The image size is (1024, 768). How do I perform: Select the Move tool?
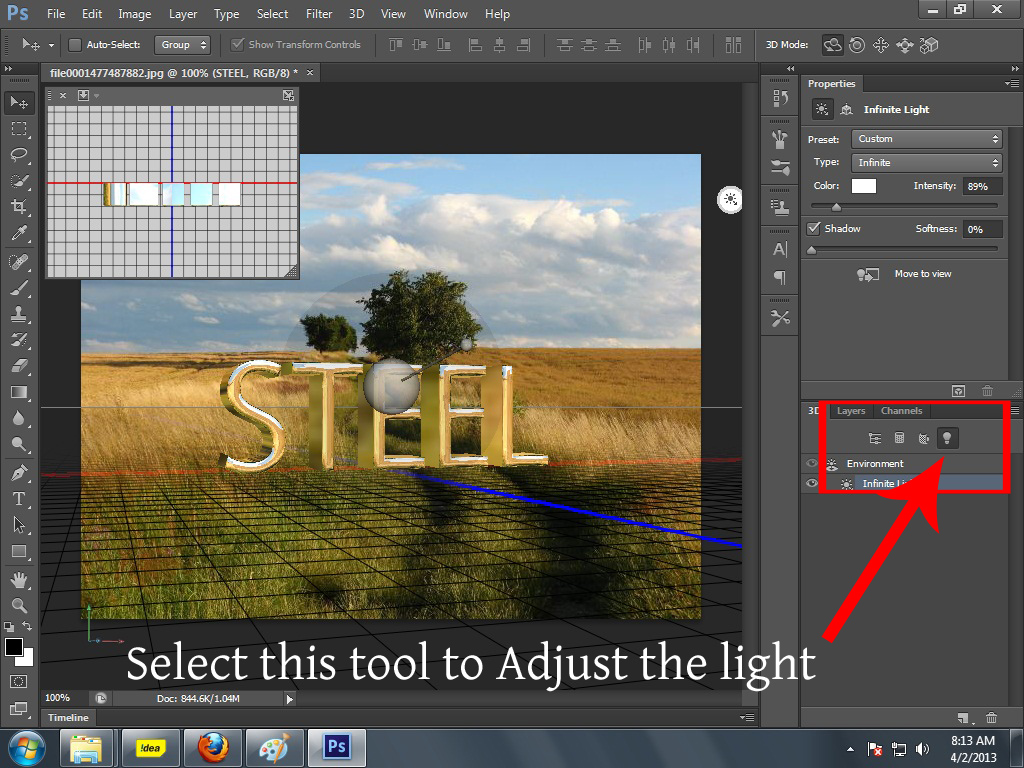(x=18, y=102)
